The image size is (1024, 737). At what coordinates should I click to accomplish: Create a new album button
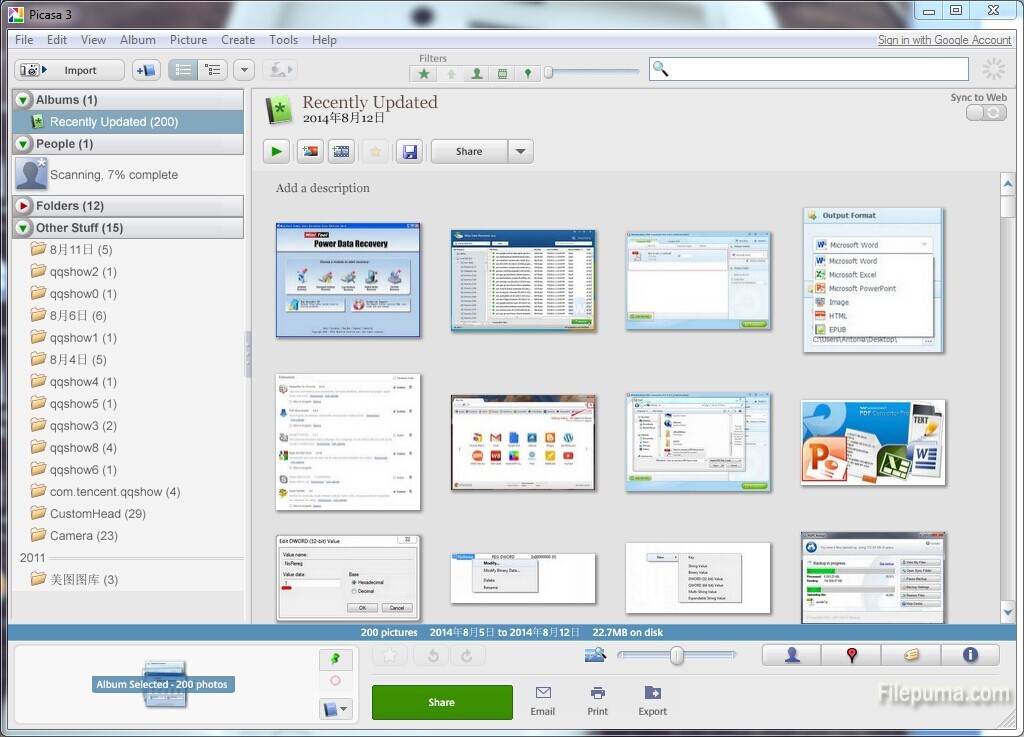(x=146, y=70)
